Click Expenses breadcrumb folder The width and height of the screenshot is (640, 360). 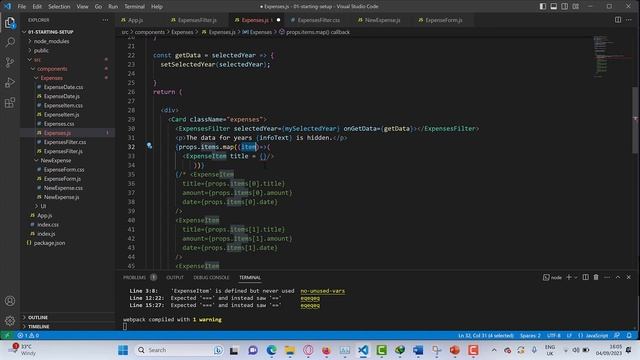coord(182,32)
